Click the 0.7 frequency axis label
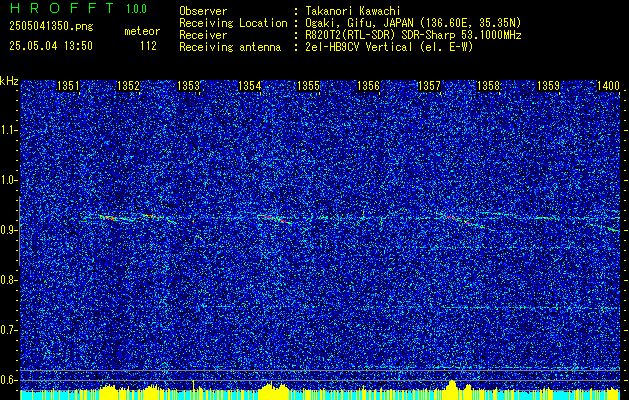This screenshot has width=629, height=400. pyautogui.click(x=9, y=330)
